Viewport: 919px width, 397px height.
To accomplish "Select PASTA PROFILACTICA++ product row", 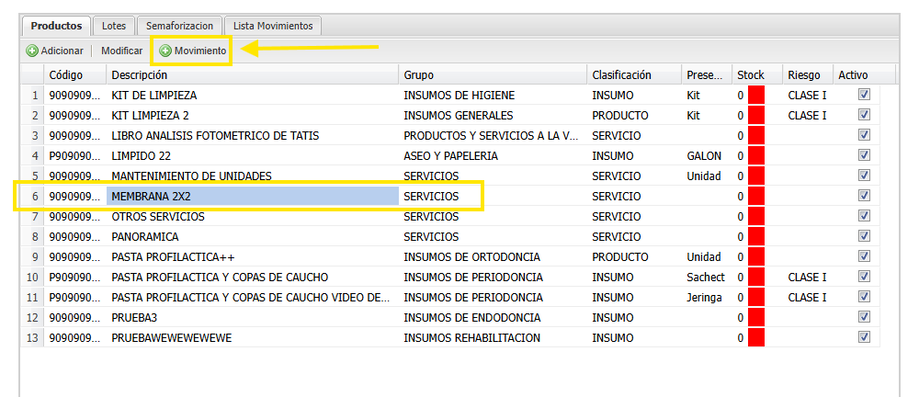I will (450, 257).
